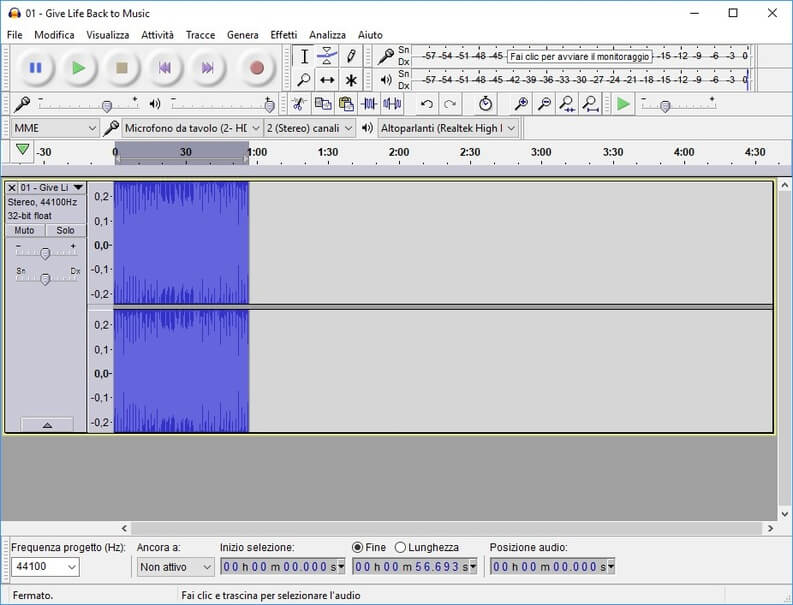Click the track gain slider
793x605 pixels.
coord(46,252)
